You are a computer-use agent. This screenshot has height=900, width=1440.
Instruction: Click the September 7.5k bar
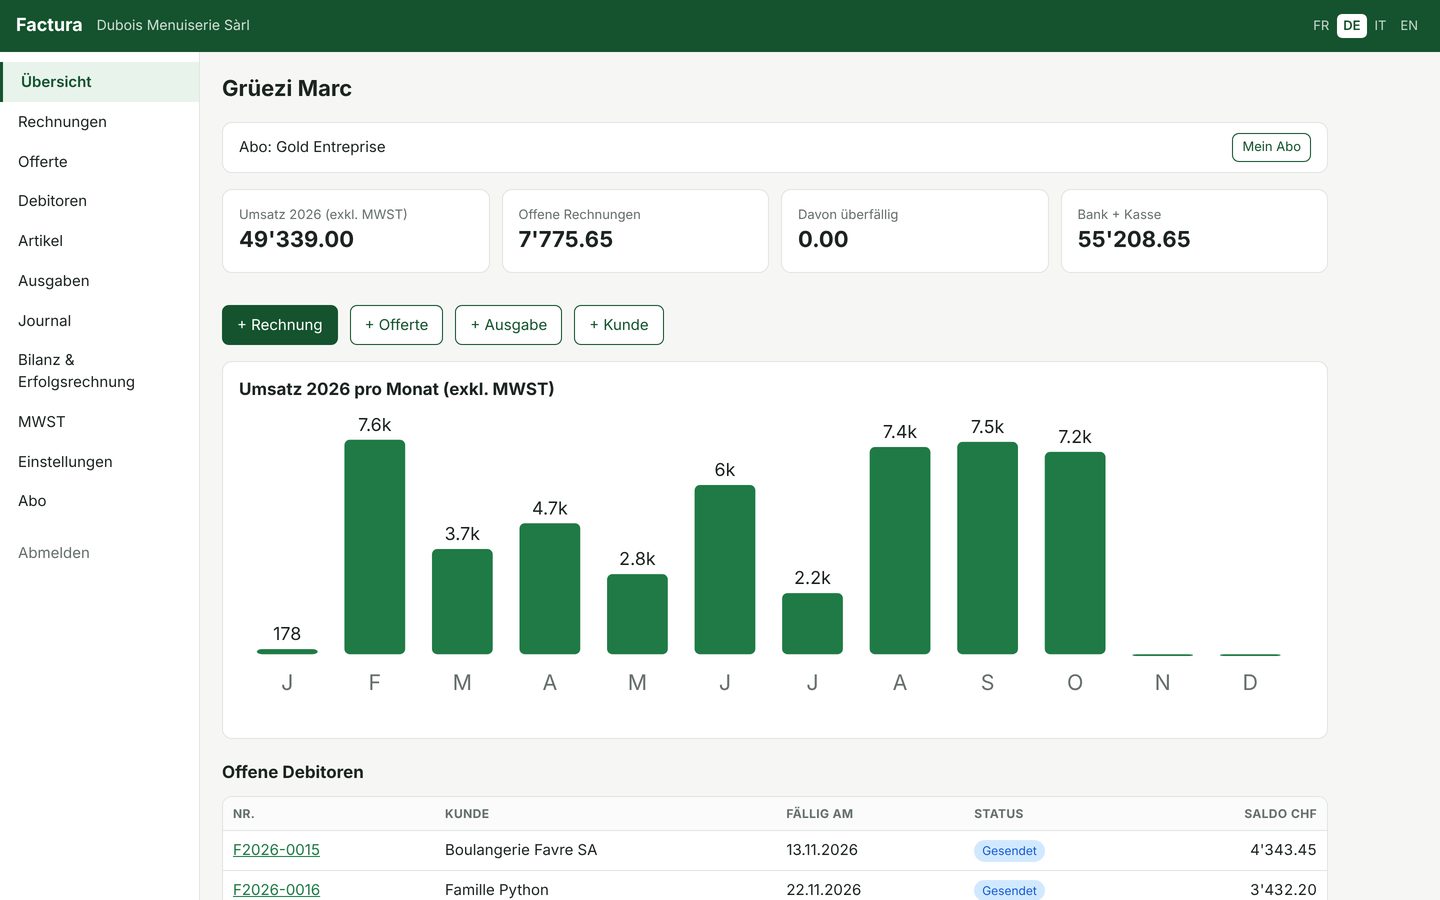pos(987,548)
